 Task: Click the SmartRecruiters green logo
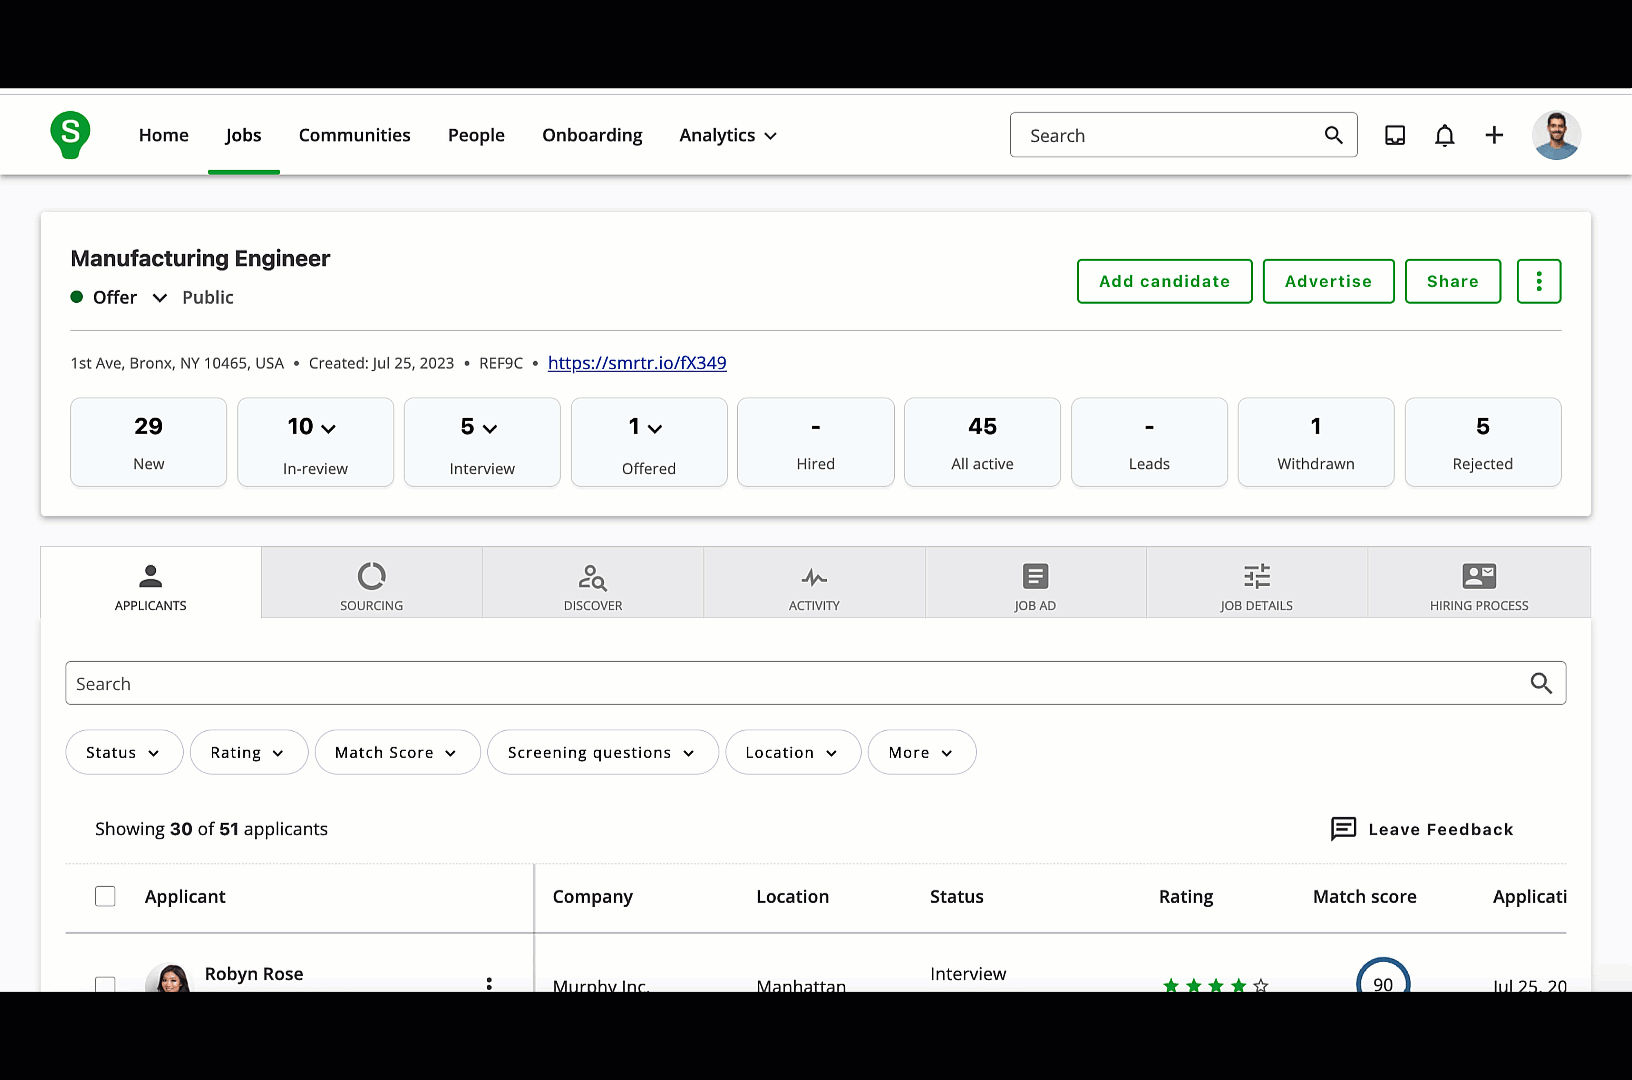pyautogui.click(x=70, y=135)
